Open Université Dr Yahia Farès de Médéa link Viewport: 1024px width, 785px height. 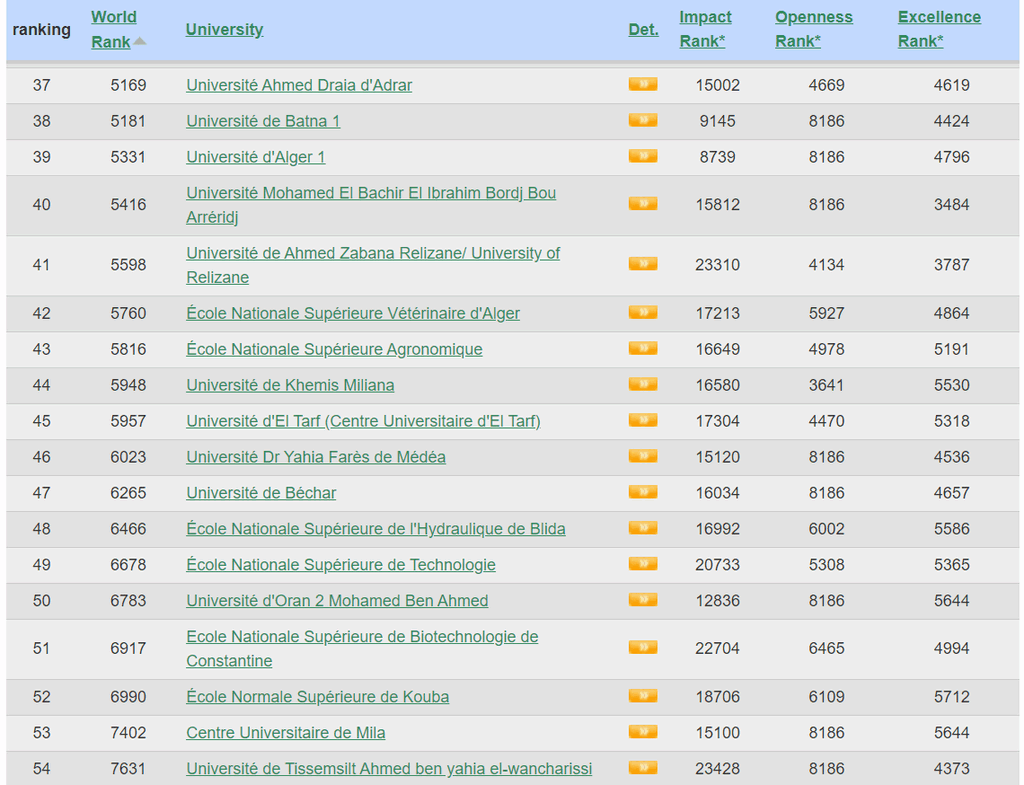[316, 457]
